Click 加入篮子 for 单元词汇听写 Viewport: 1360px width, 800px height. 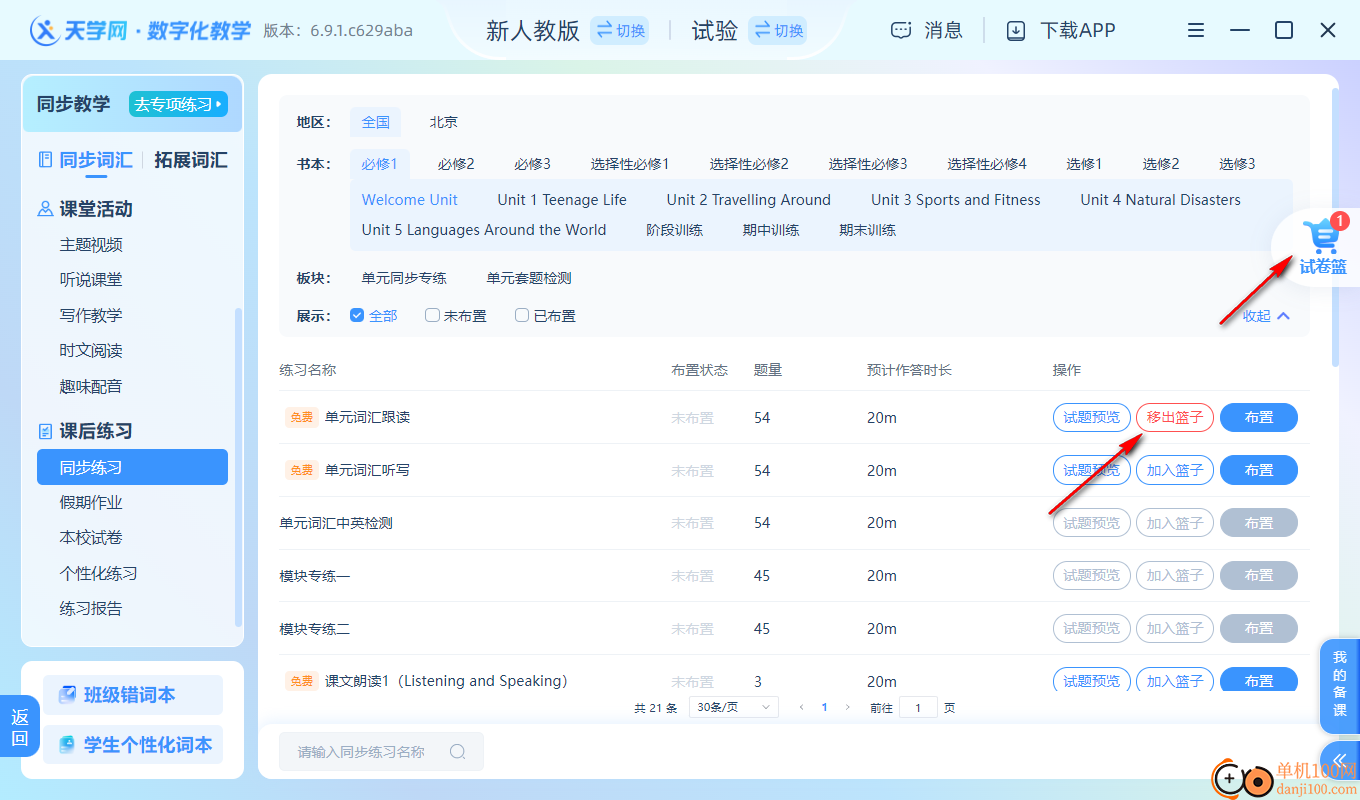pos(1175,470)
